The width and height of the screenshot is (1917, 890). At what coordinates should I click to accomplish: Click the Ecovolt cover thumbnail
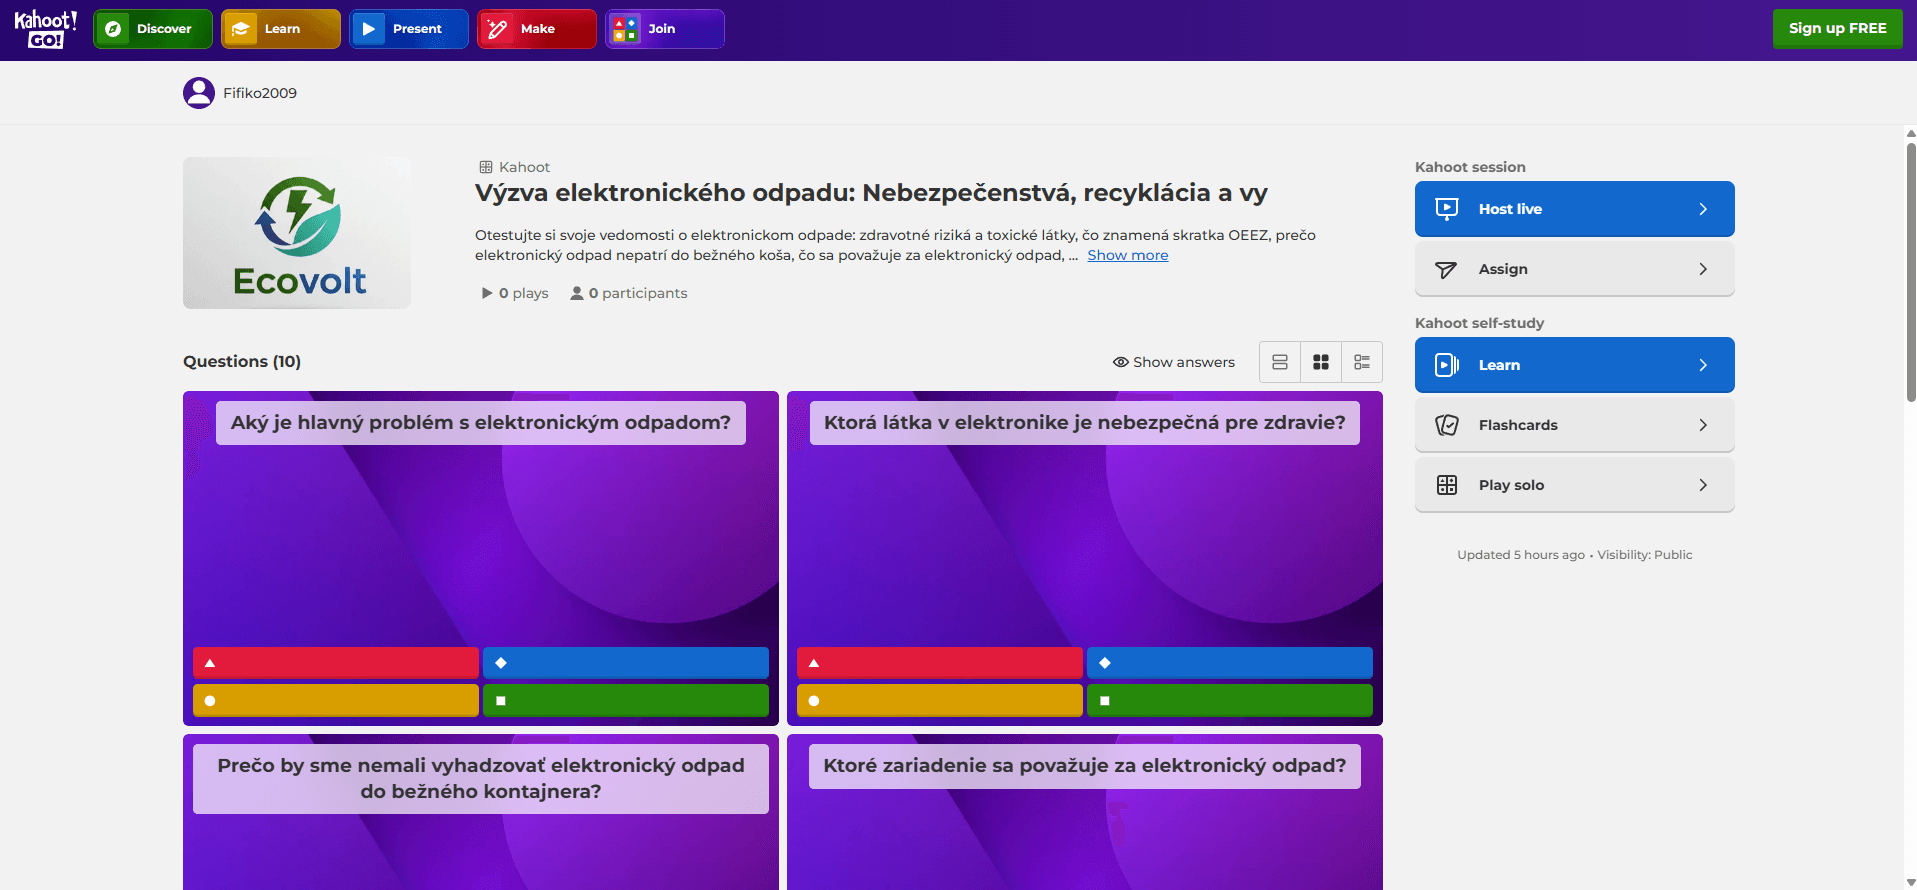coord(297,233)
